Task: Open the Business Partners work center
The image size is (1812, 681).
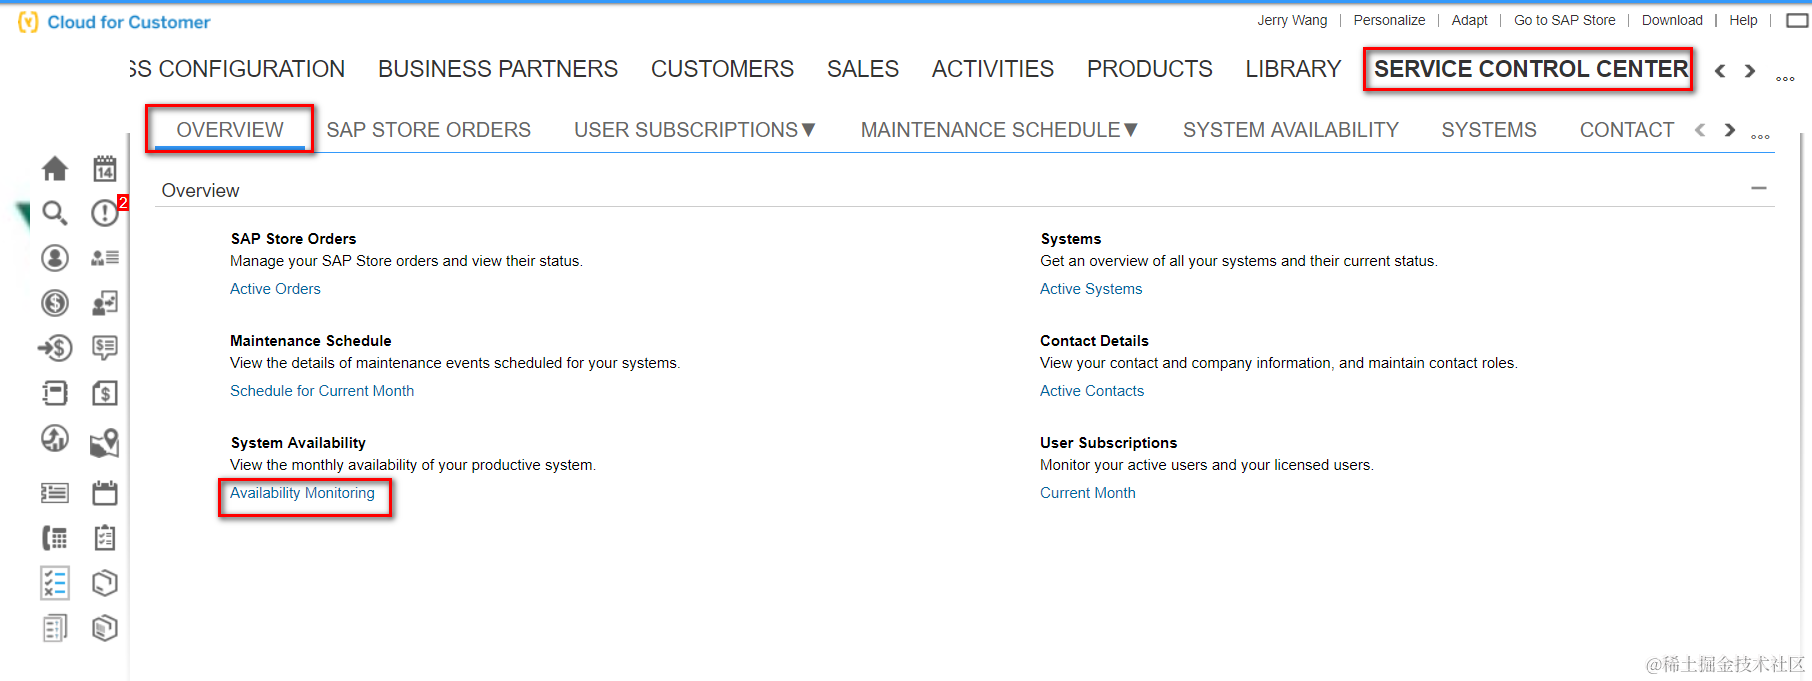Action: [x=498, y=69]
